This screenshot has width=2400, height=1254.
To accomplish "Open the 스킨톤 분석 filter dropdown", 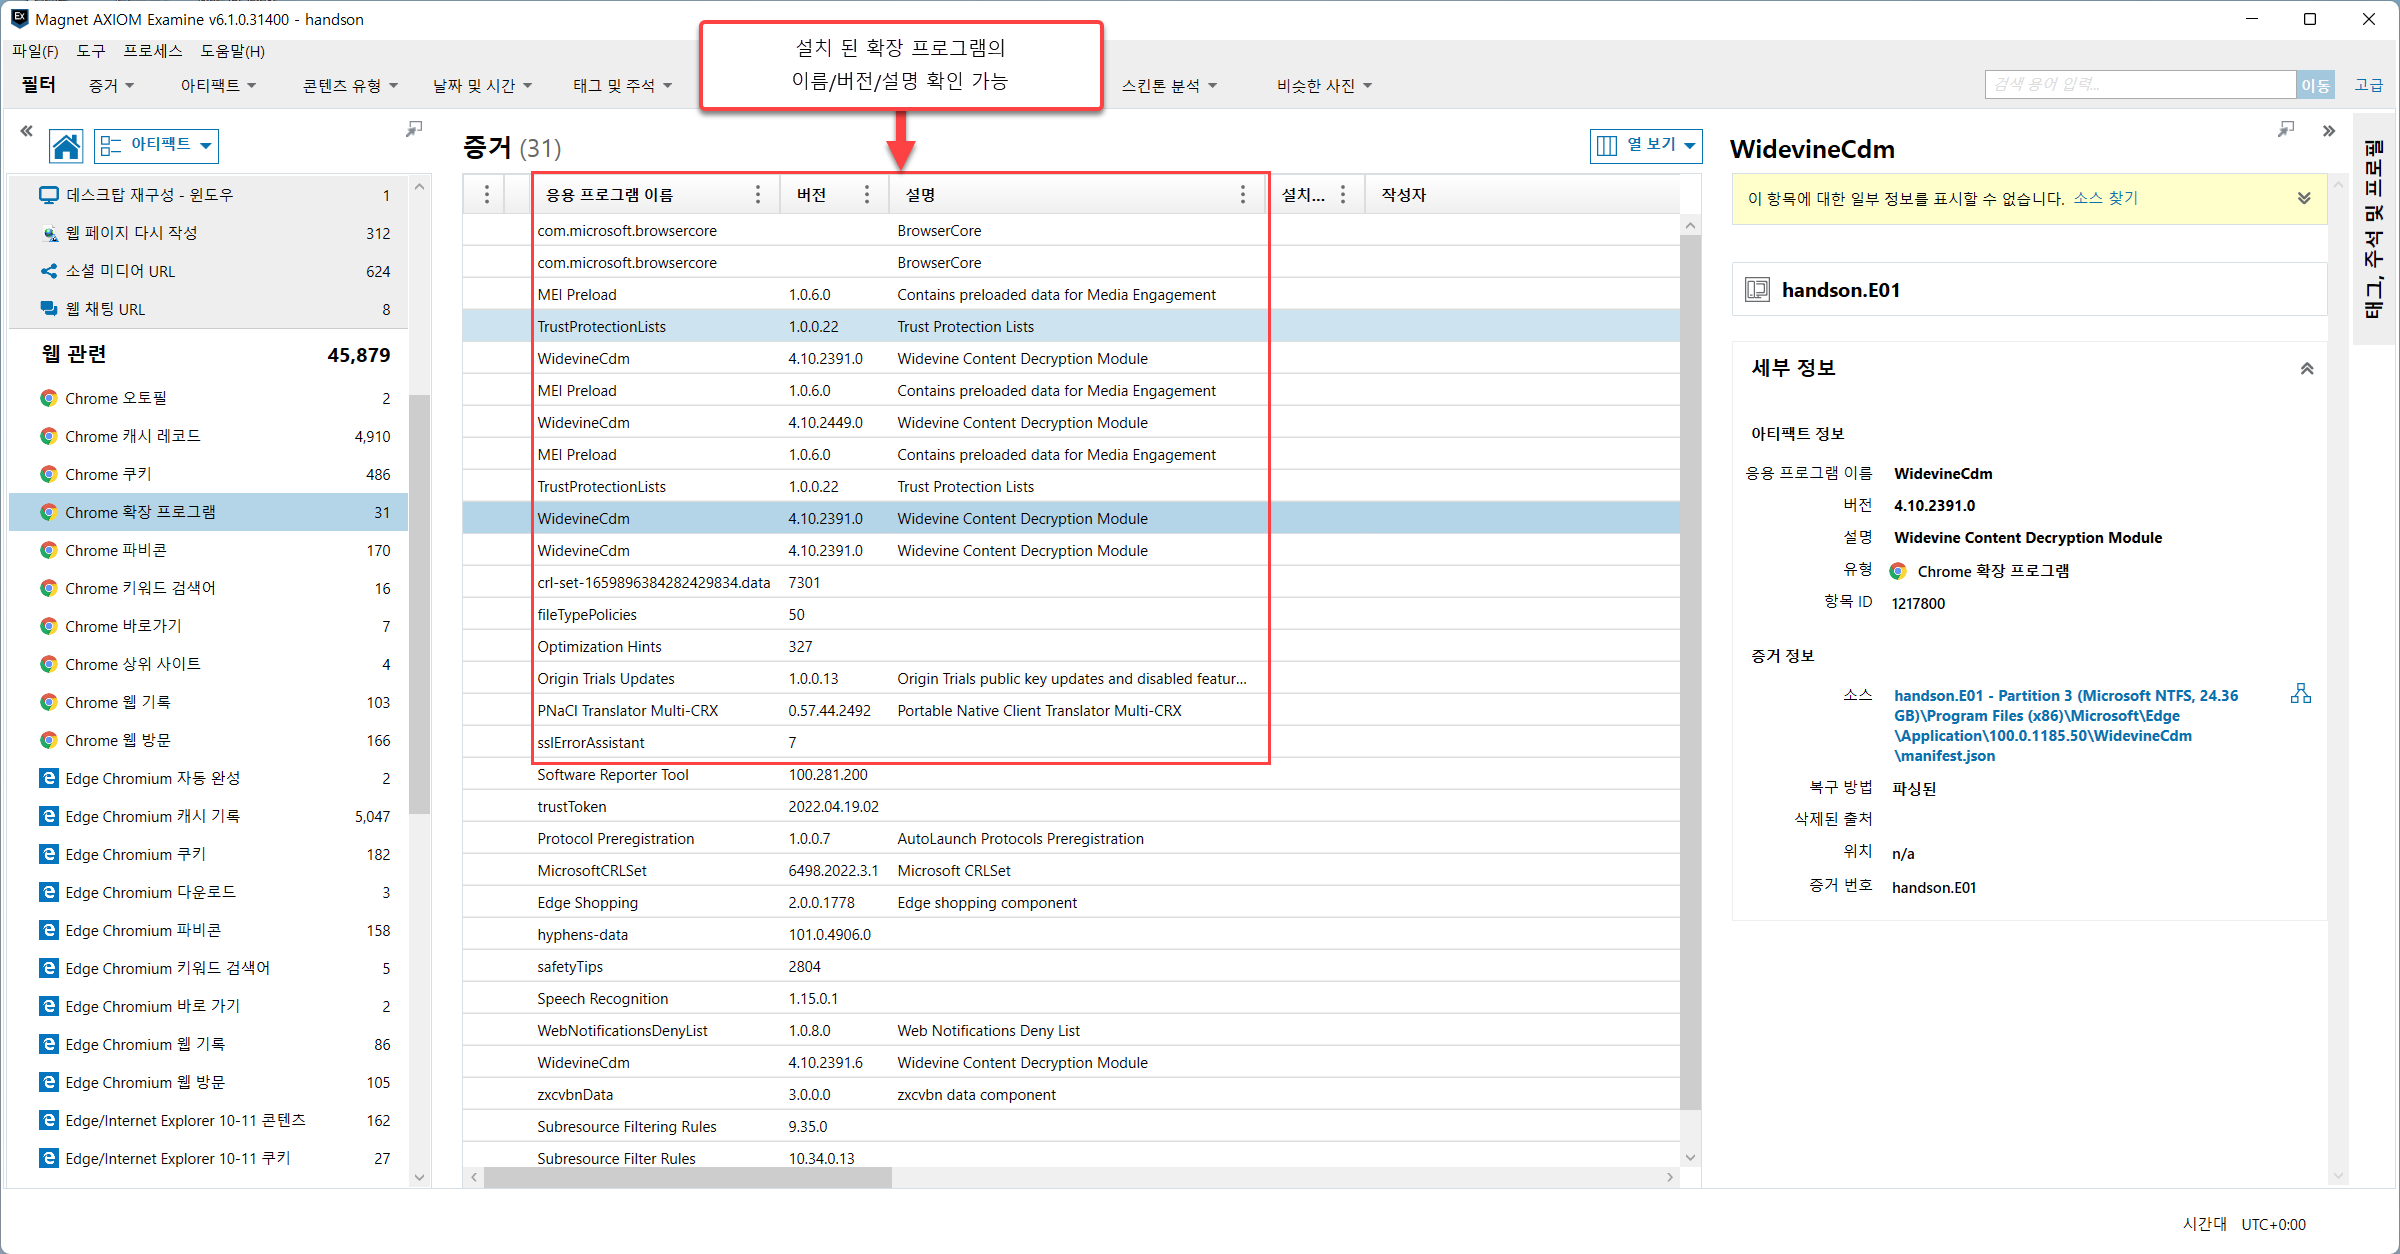I will click(1169, 86).
